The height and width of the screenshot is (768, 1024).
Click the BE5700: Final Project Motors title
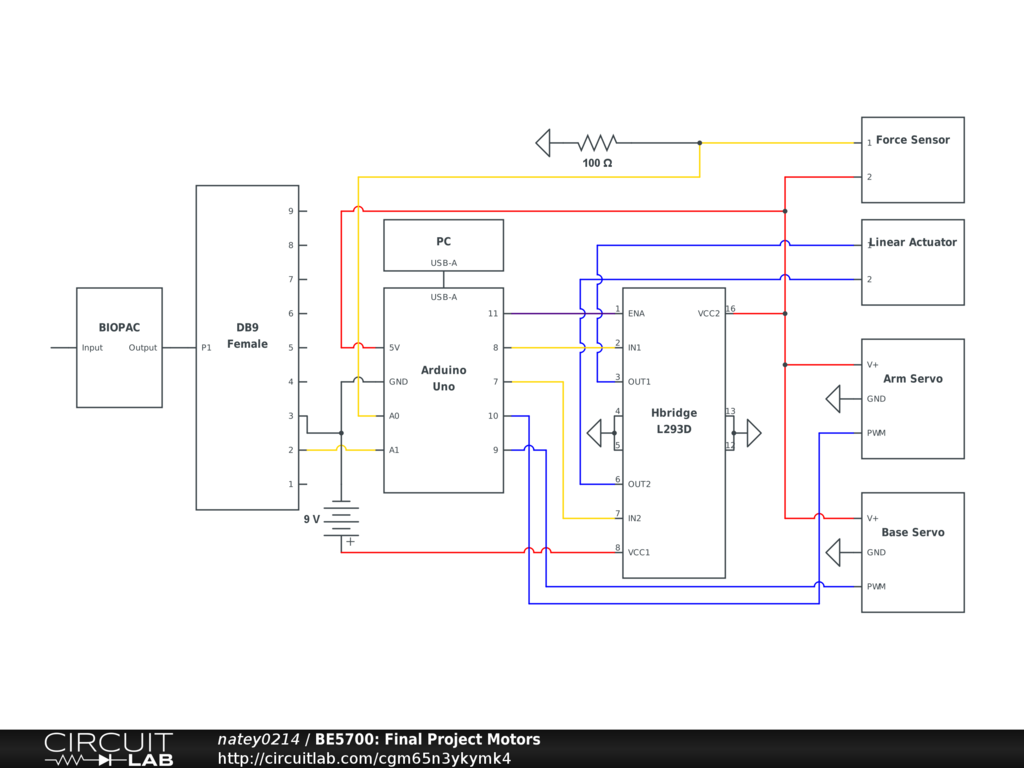point(427,740)
